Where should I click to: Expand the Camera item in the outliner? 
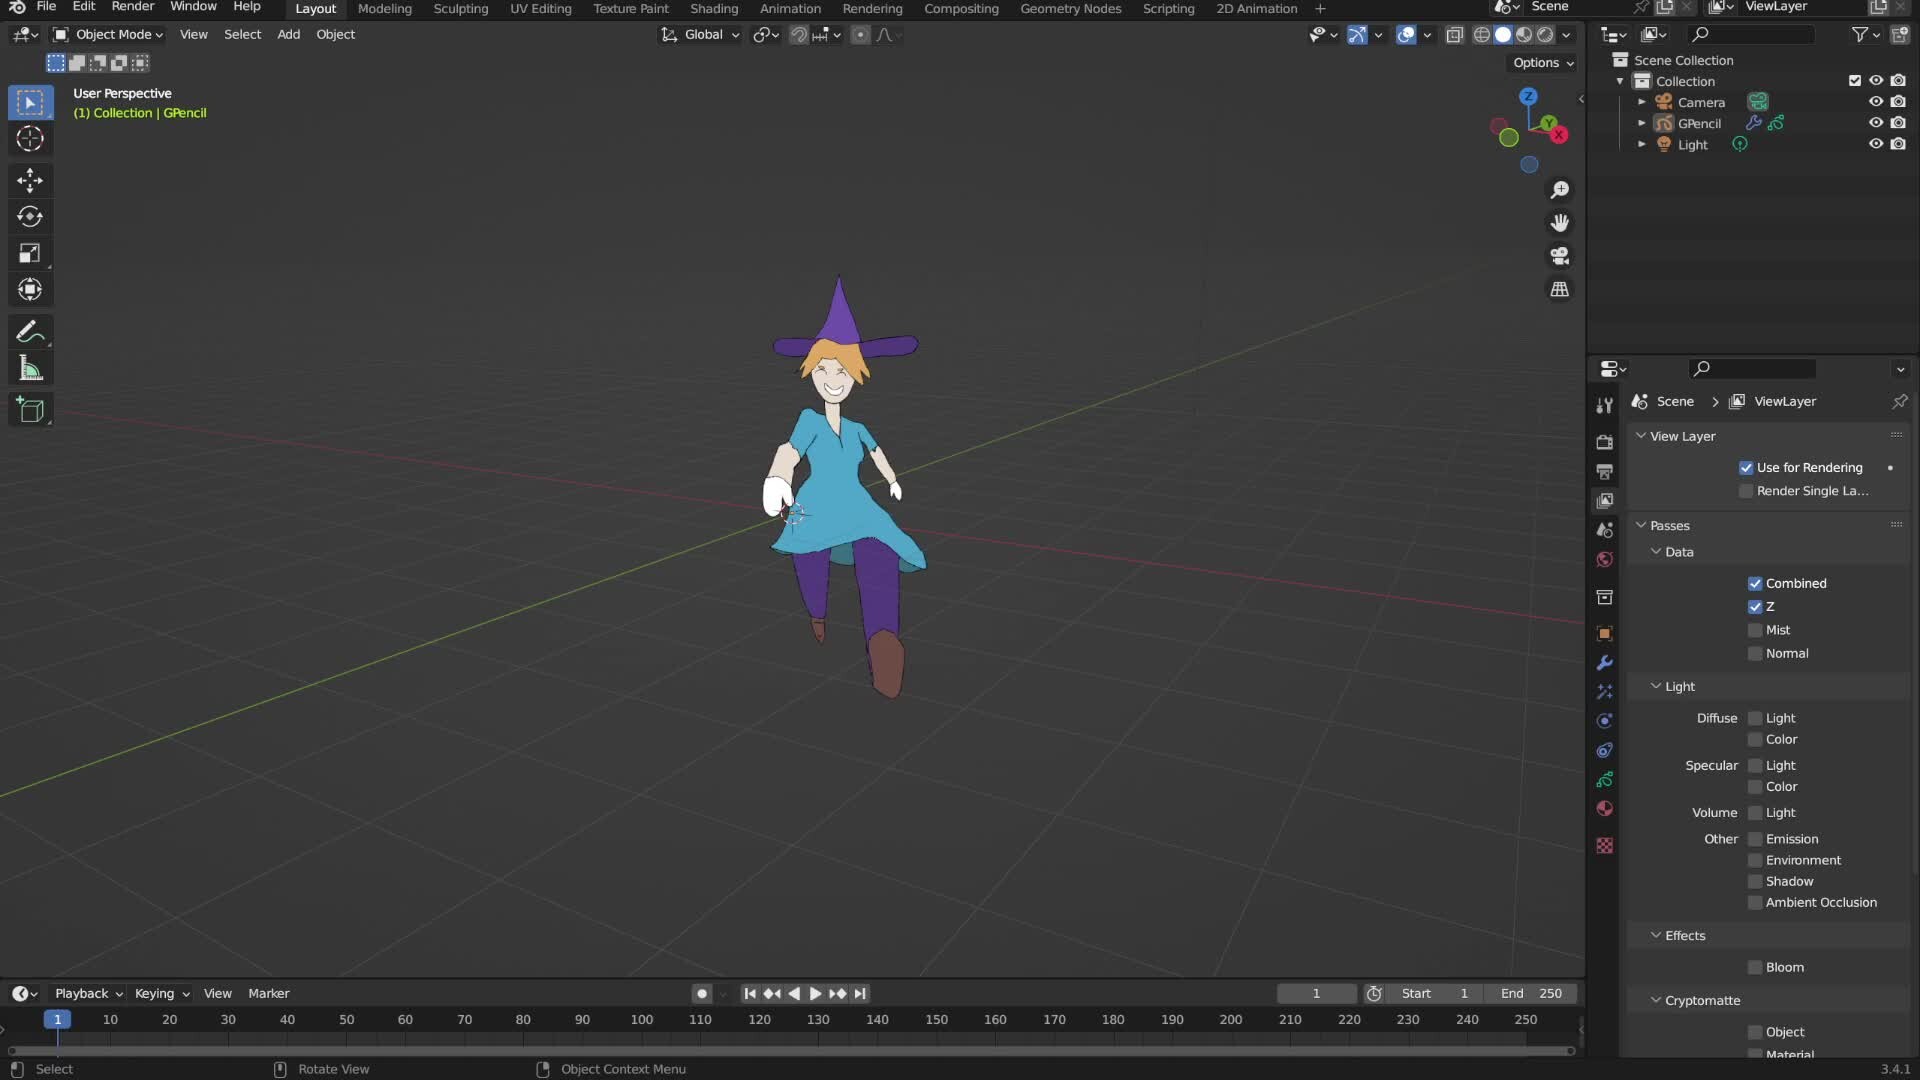[x=1643, y=101]
